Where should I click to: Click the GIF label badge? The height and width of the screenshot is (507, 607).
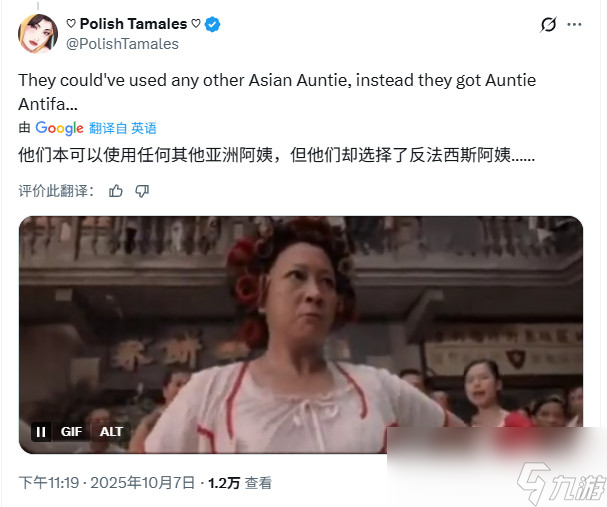71,432
